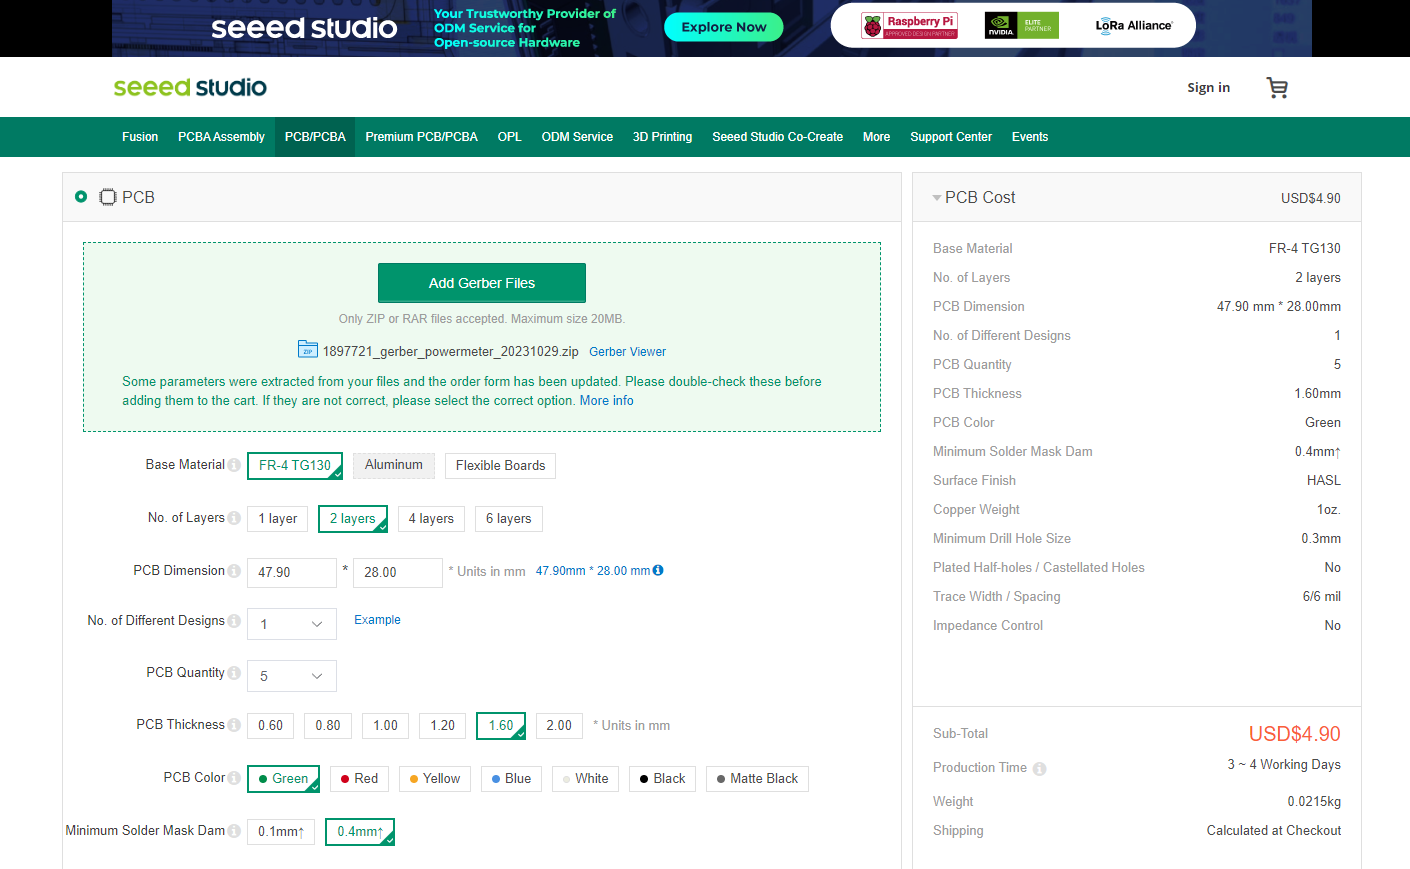Click the Seeed Studio logo
The height and width of the screenshot is (869, 1410).
(x=189, y=87)
